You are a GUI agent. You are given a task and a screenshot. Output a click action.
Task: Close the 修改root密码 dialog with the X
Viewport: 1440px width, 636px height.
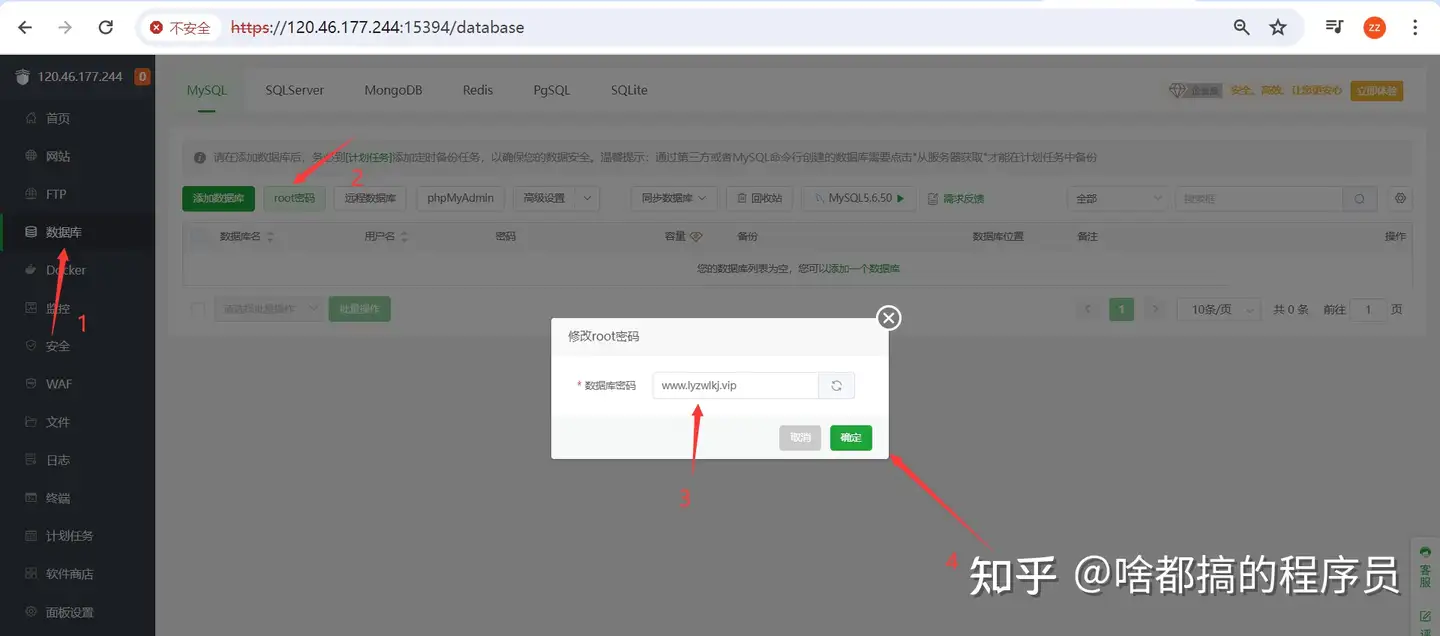tap(889, 318)
